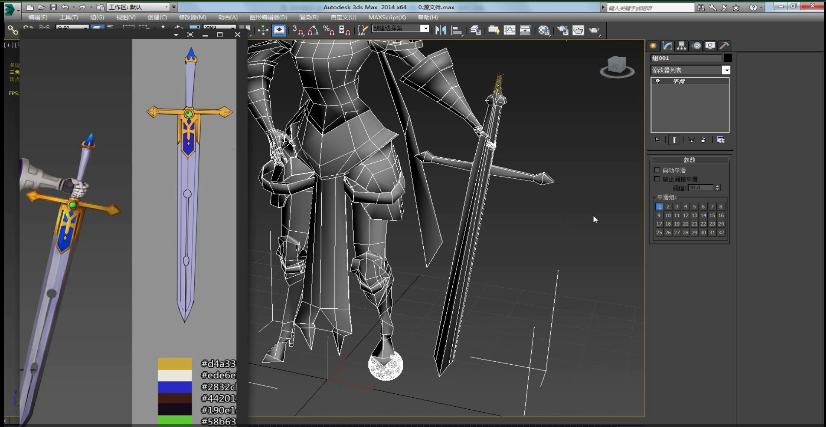The width and height of the screenshot is (826, 427).
Task: Open the Create command panel tab
Action: pyautogui.click(x=653, y=46)
